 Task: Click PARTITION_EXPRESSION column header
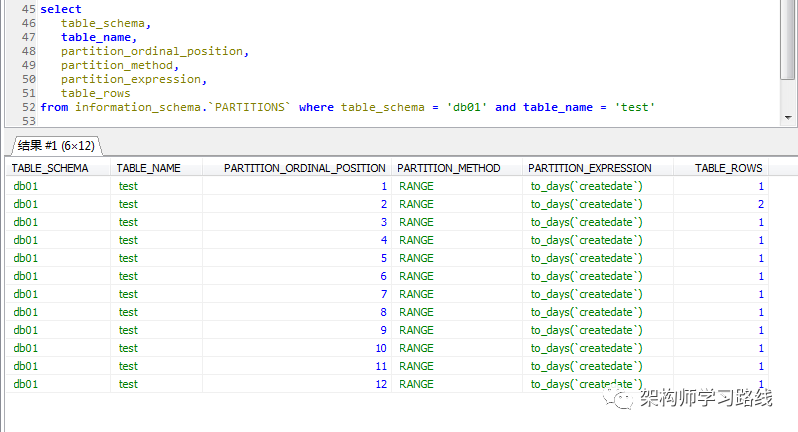click(x=597, y=168)
